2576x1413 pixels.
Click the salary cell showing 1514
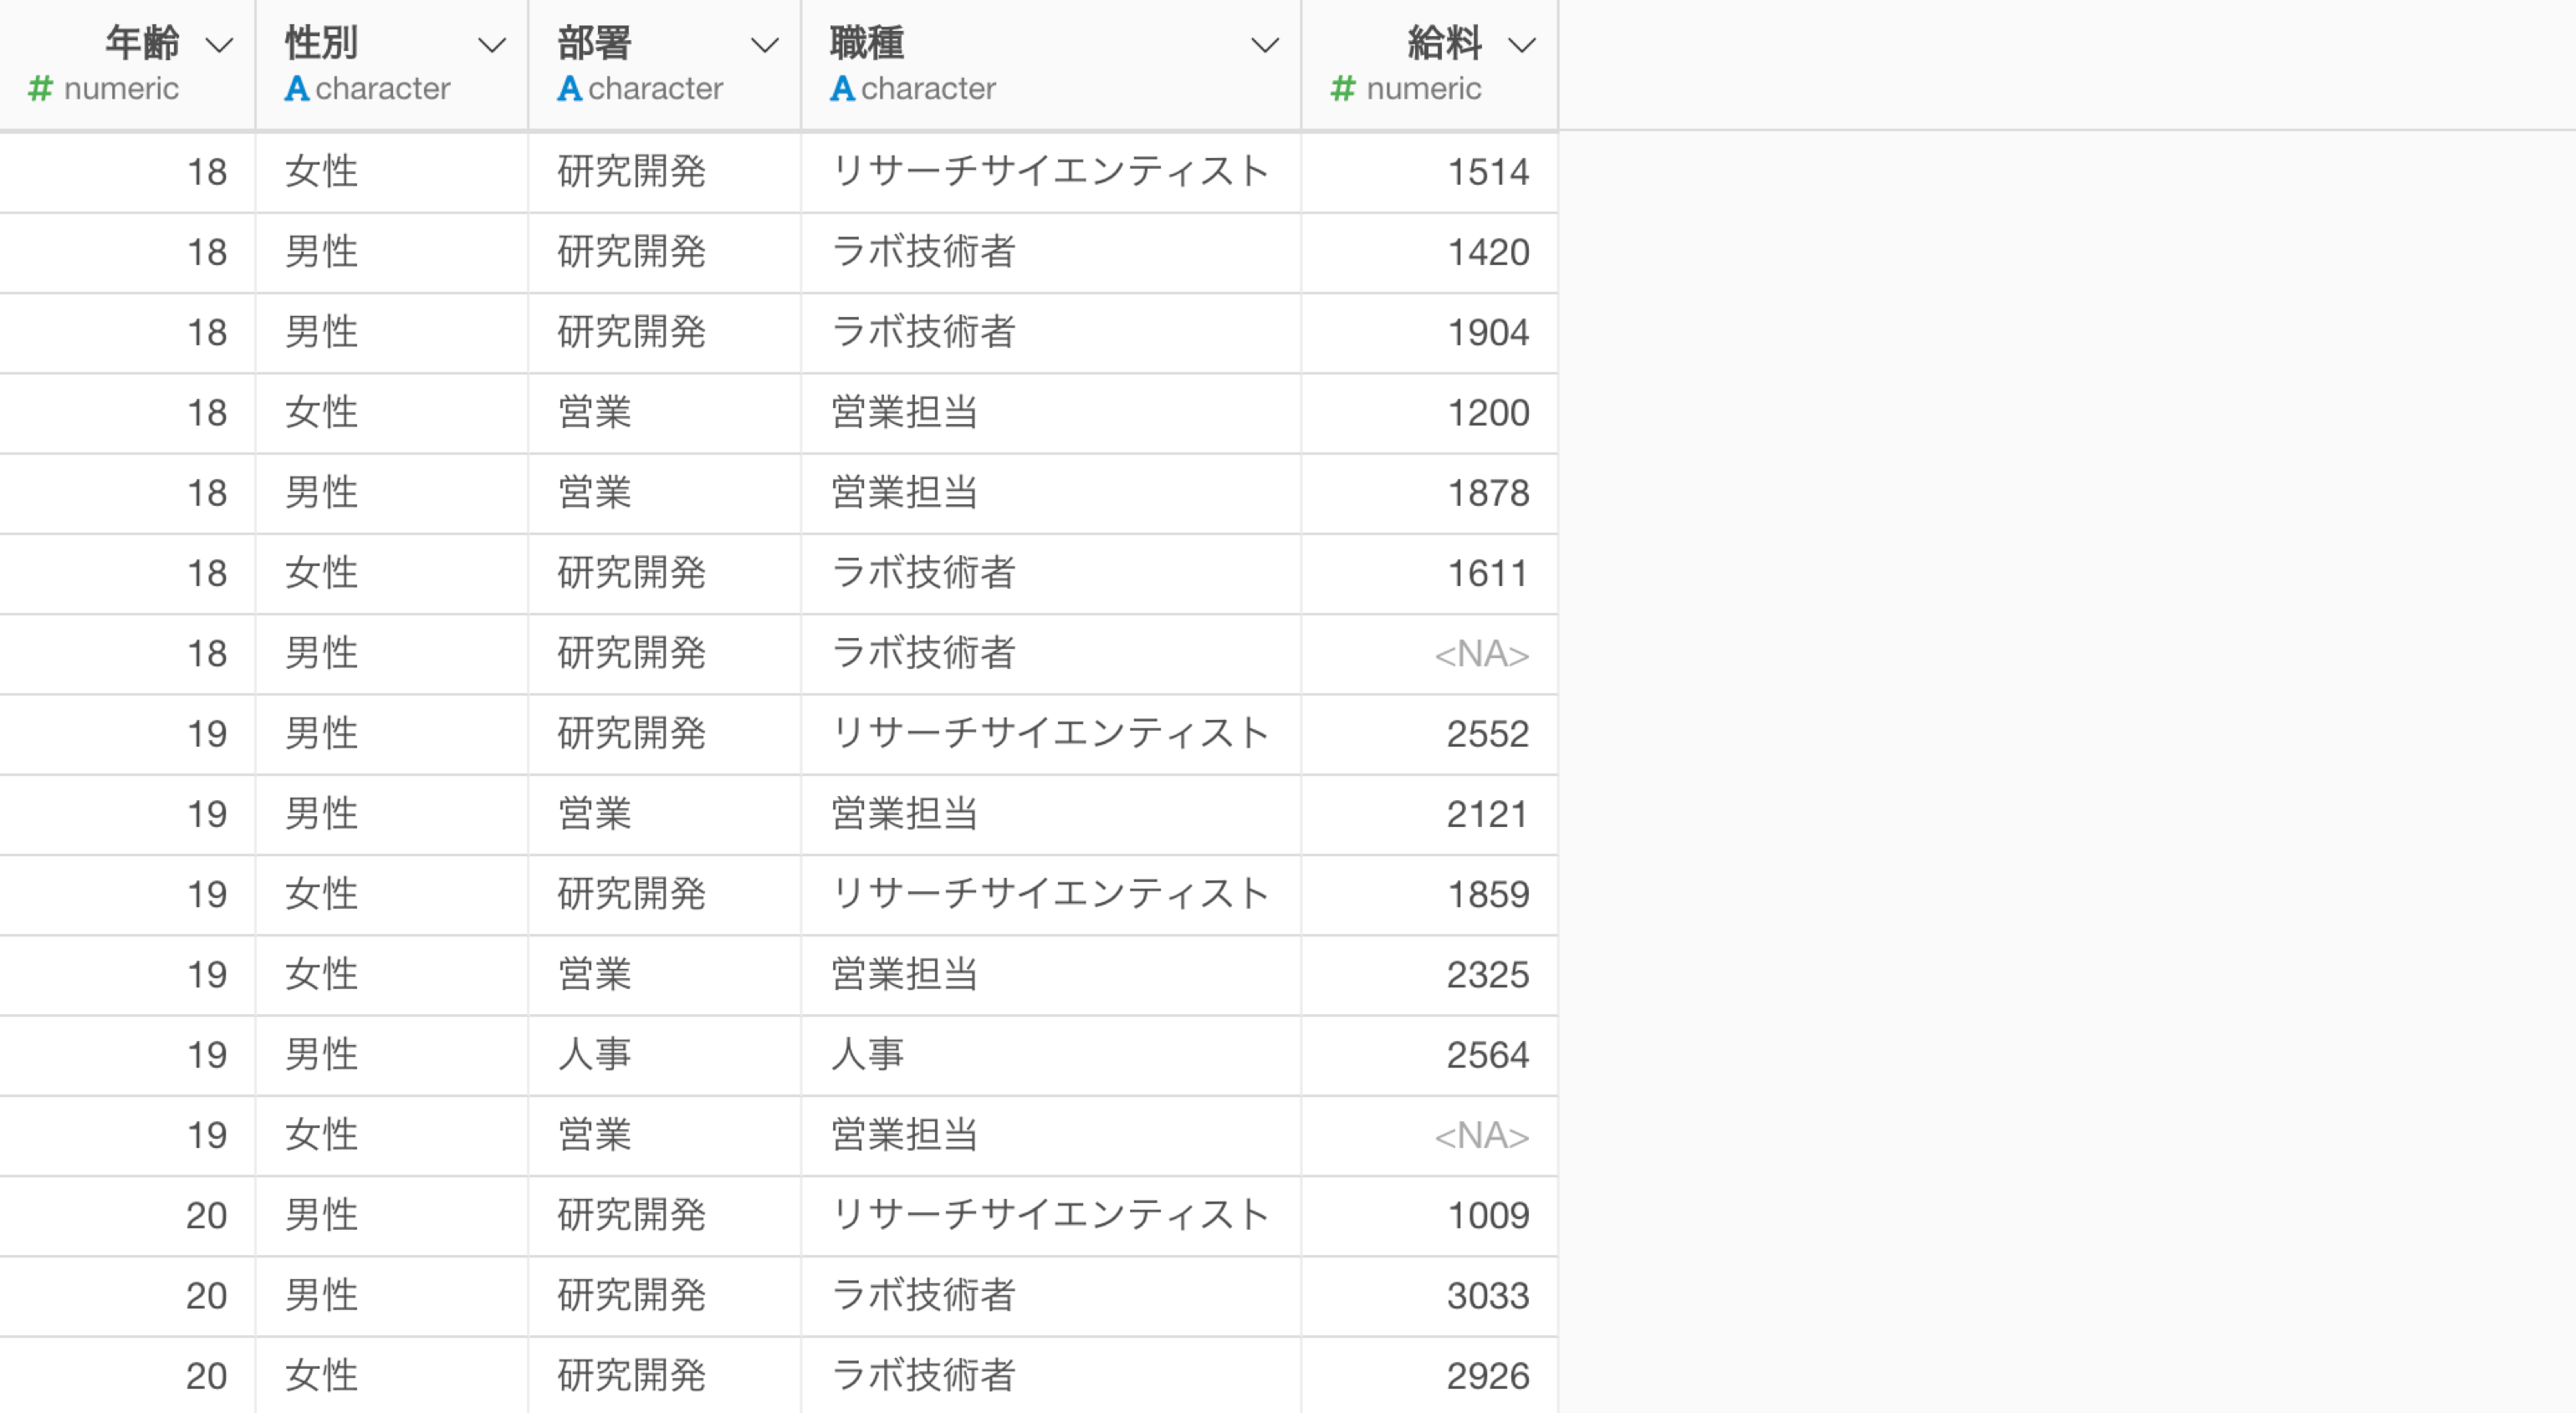1429,172
